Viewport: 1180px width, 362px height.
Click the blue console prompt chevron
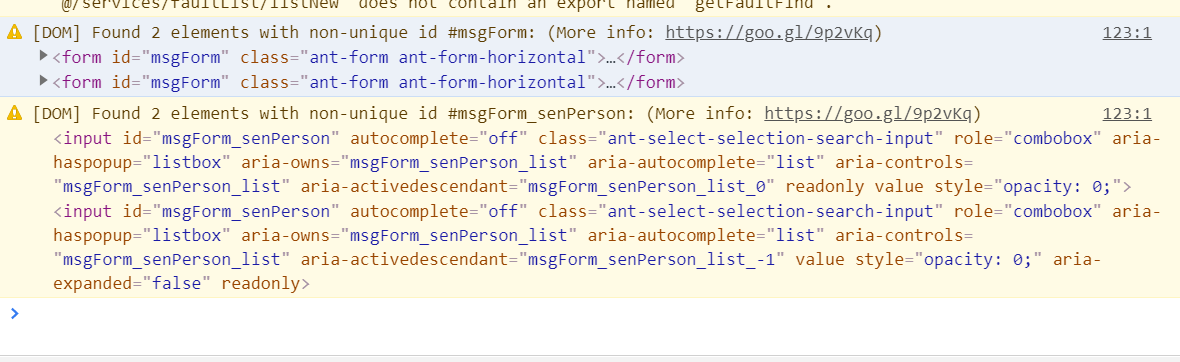pos(14,314)
